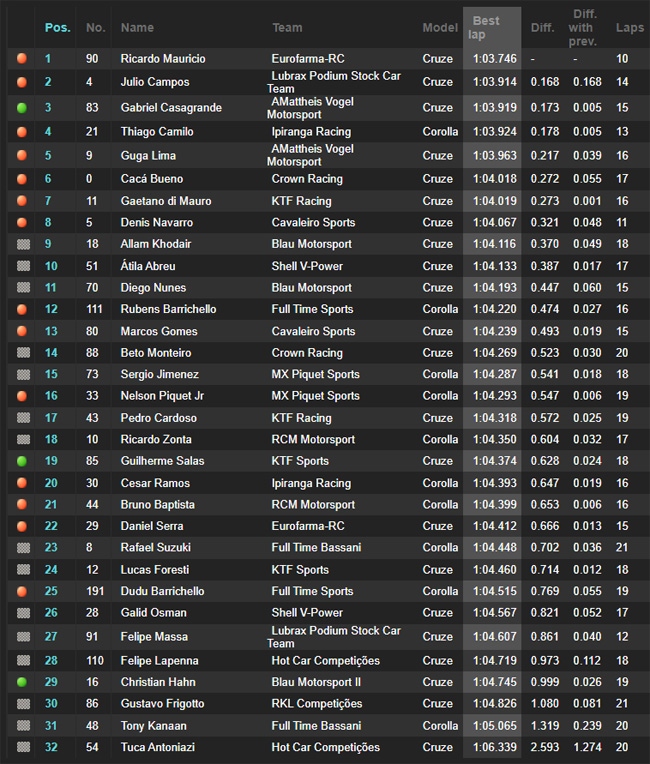Click best lap time 1:03.746
Viewport: 650px width, 764px height.
(x=495, y=59)
